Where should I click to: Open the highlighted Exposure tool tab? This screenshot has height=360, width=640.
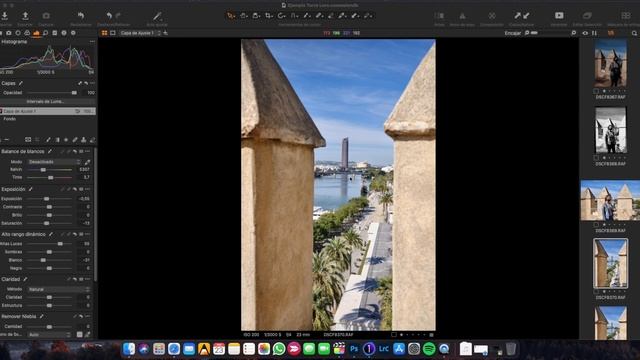coord(36,33)
